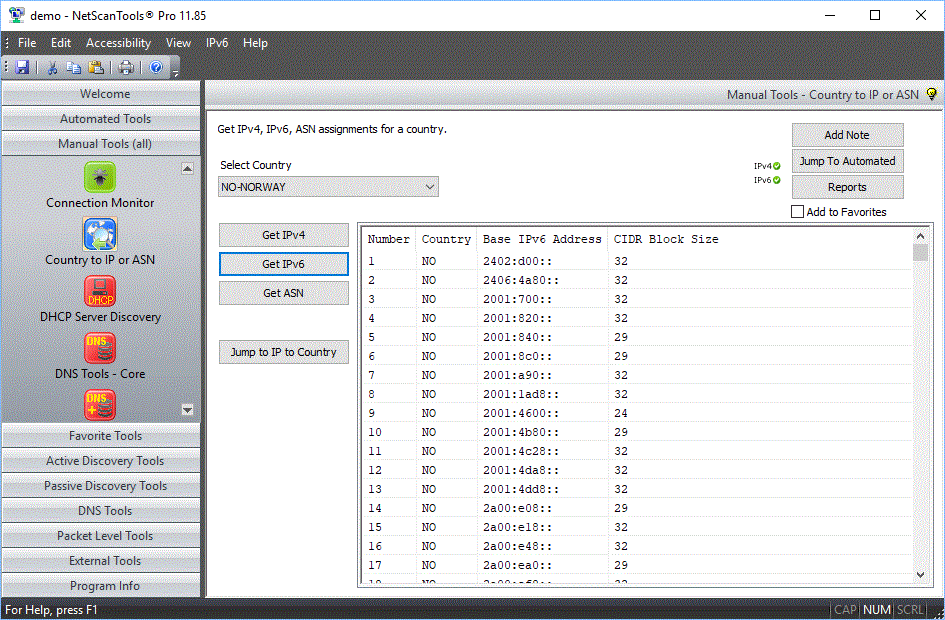Open the Select Country dropdown
945x620 pixels.
pos(328,187)
